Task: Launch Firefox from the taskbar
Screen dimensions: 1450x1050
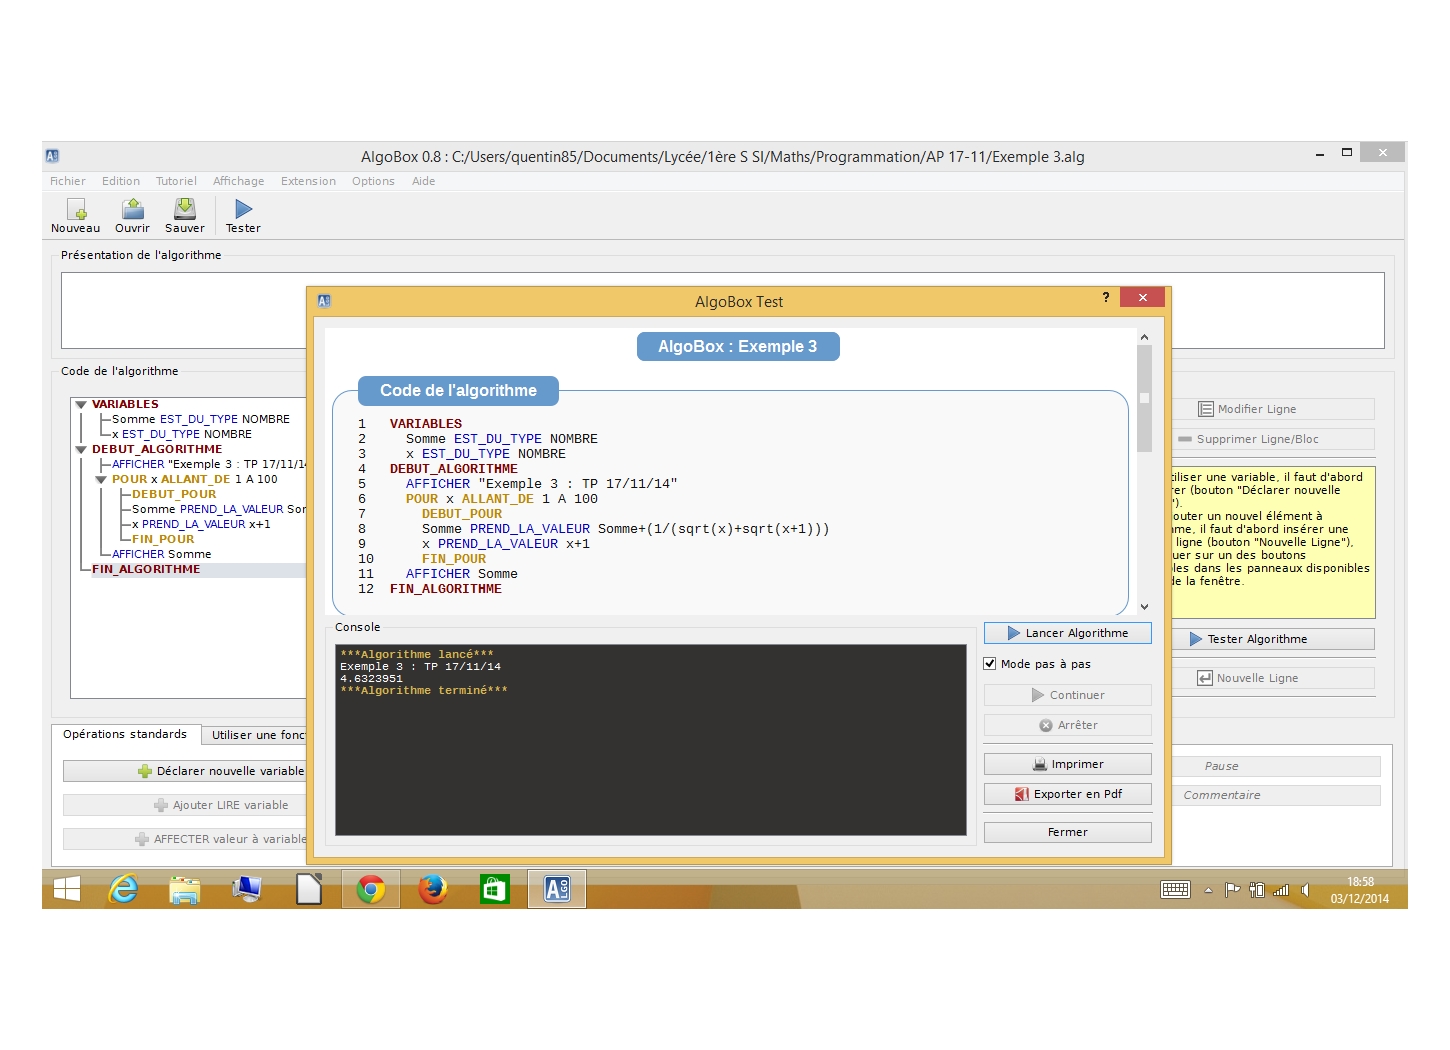Action: (433, 889)
